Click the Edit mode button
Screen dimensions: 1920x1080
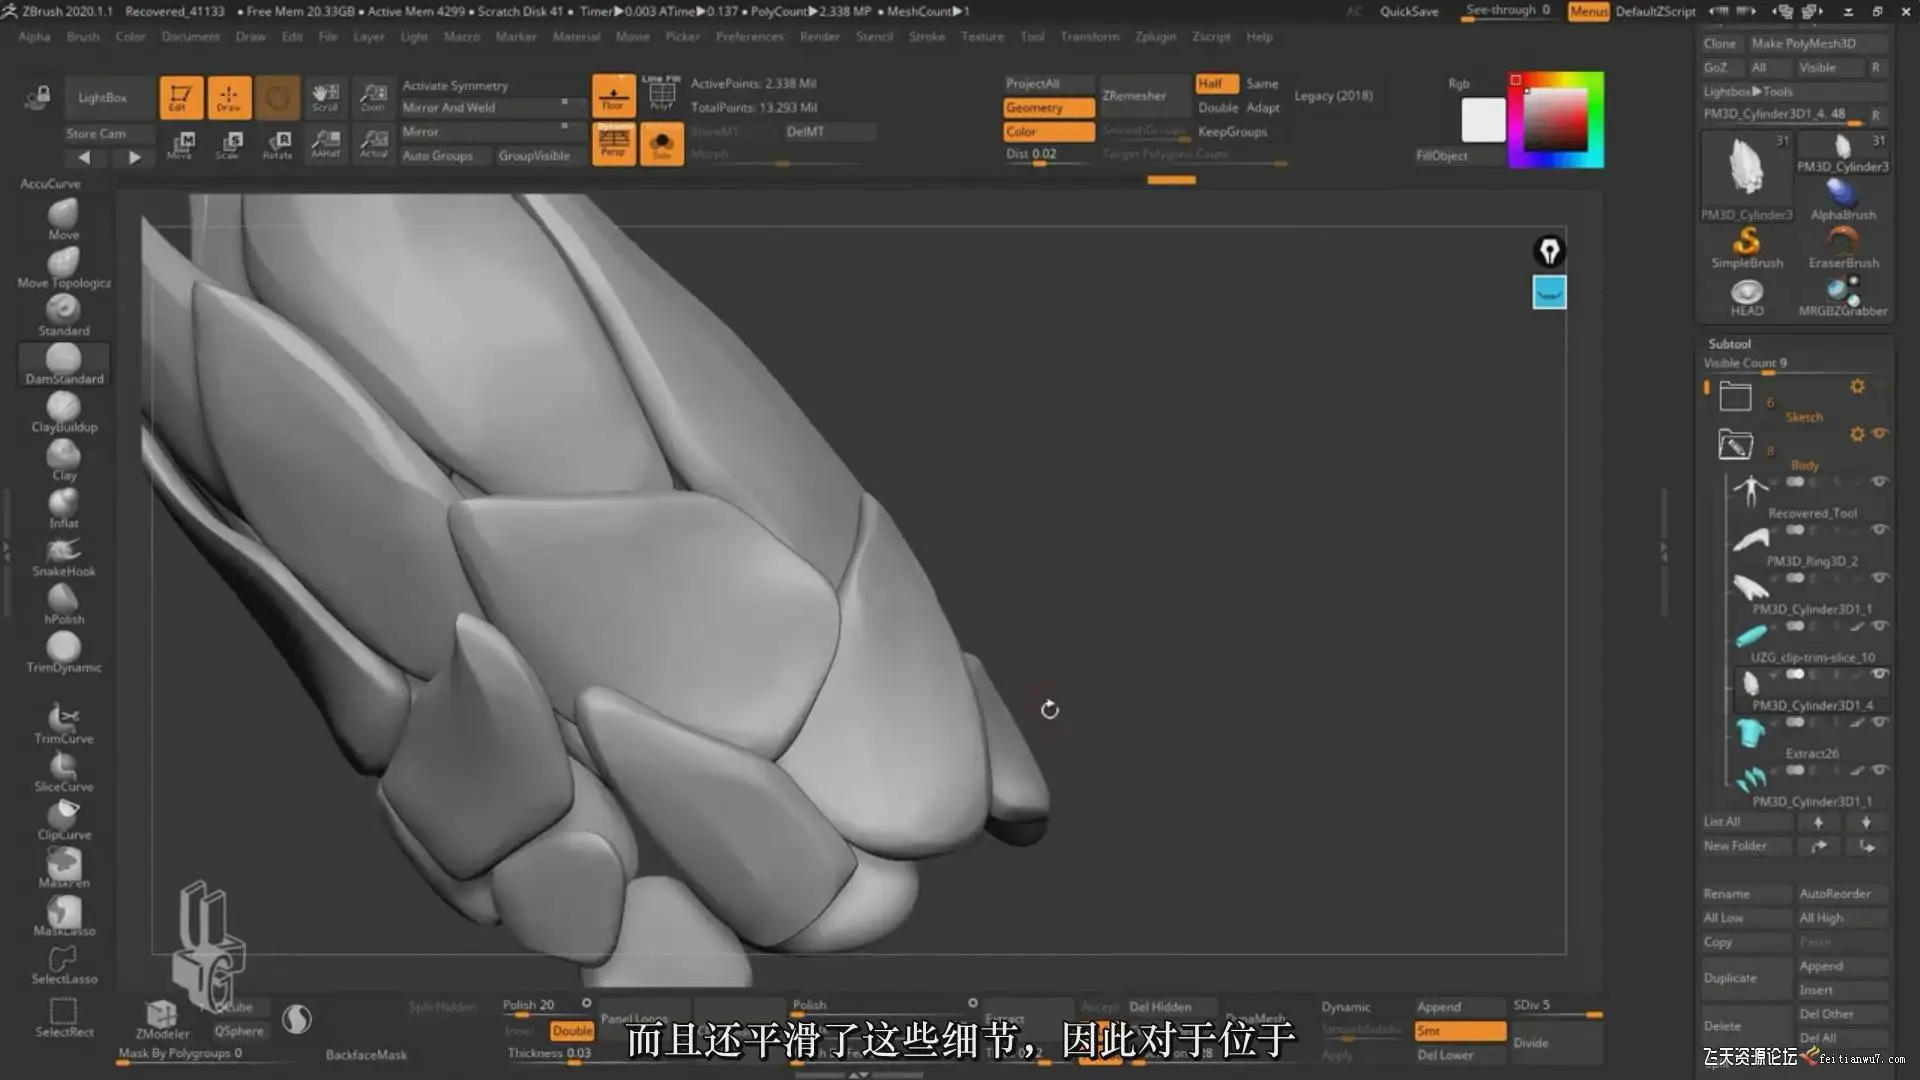pyautogui.click(x=180, y=97)
